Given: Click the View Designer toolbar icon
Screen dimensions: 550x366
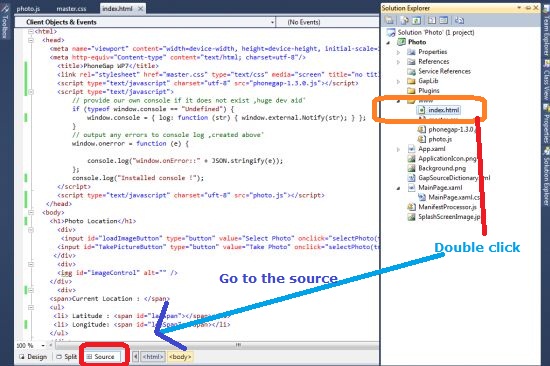Looking at the screenshot, I should point(444,20).
